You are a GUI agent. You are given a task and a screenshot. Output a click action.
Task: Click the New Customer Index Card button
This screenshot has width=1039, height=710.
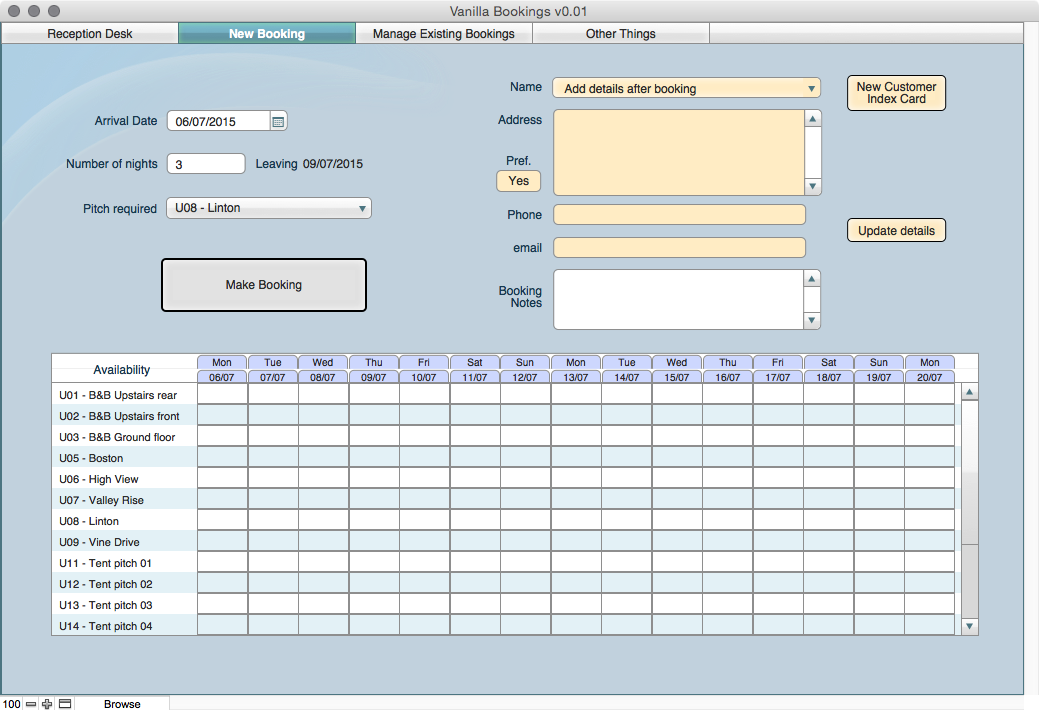(x=896, y=93)
